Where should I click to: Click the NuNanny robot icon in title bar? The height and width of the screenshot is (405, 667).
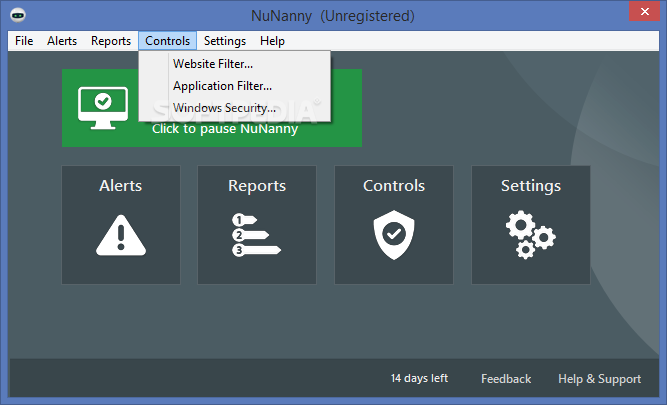click(18, 15)
